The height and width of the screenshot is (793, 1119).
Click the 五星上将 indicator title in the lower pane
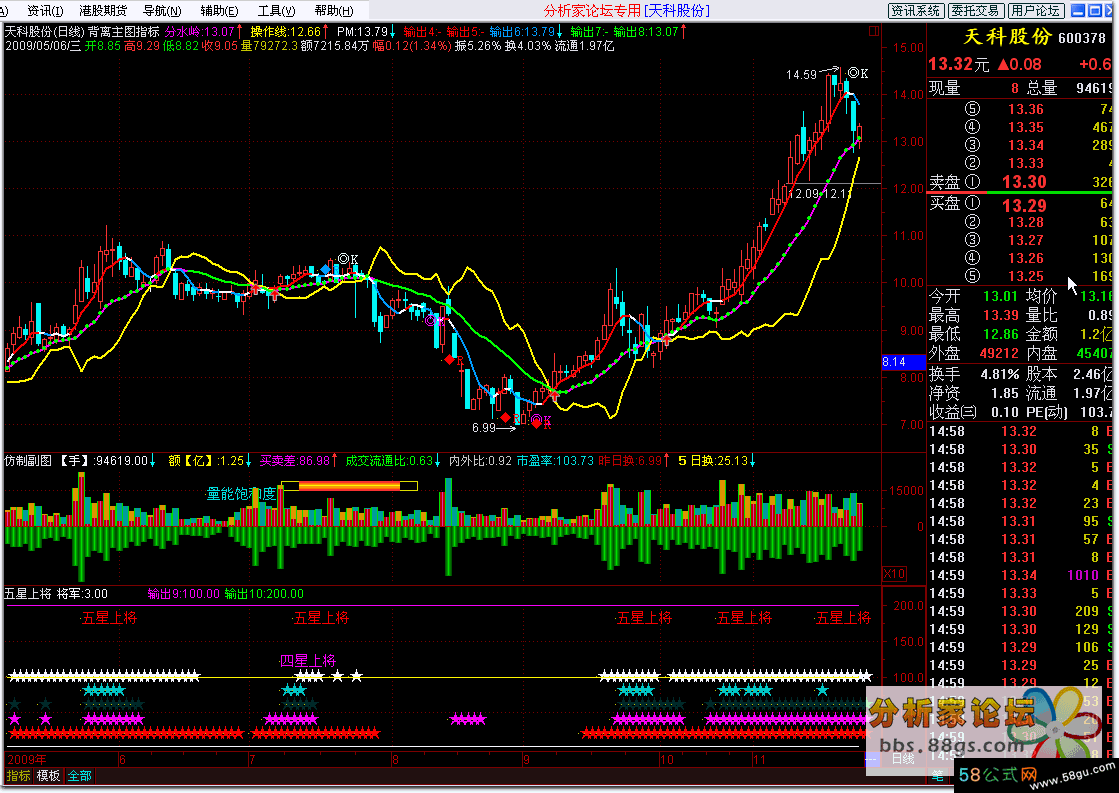28,594
